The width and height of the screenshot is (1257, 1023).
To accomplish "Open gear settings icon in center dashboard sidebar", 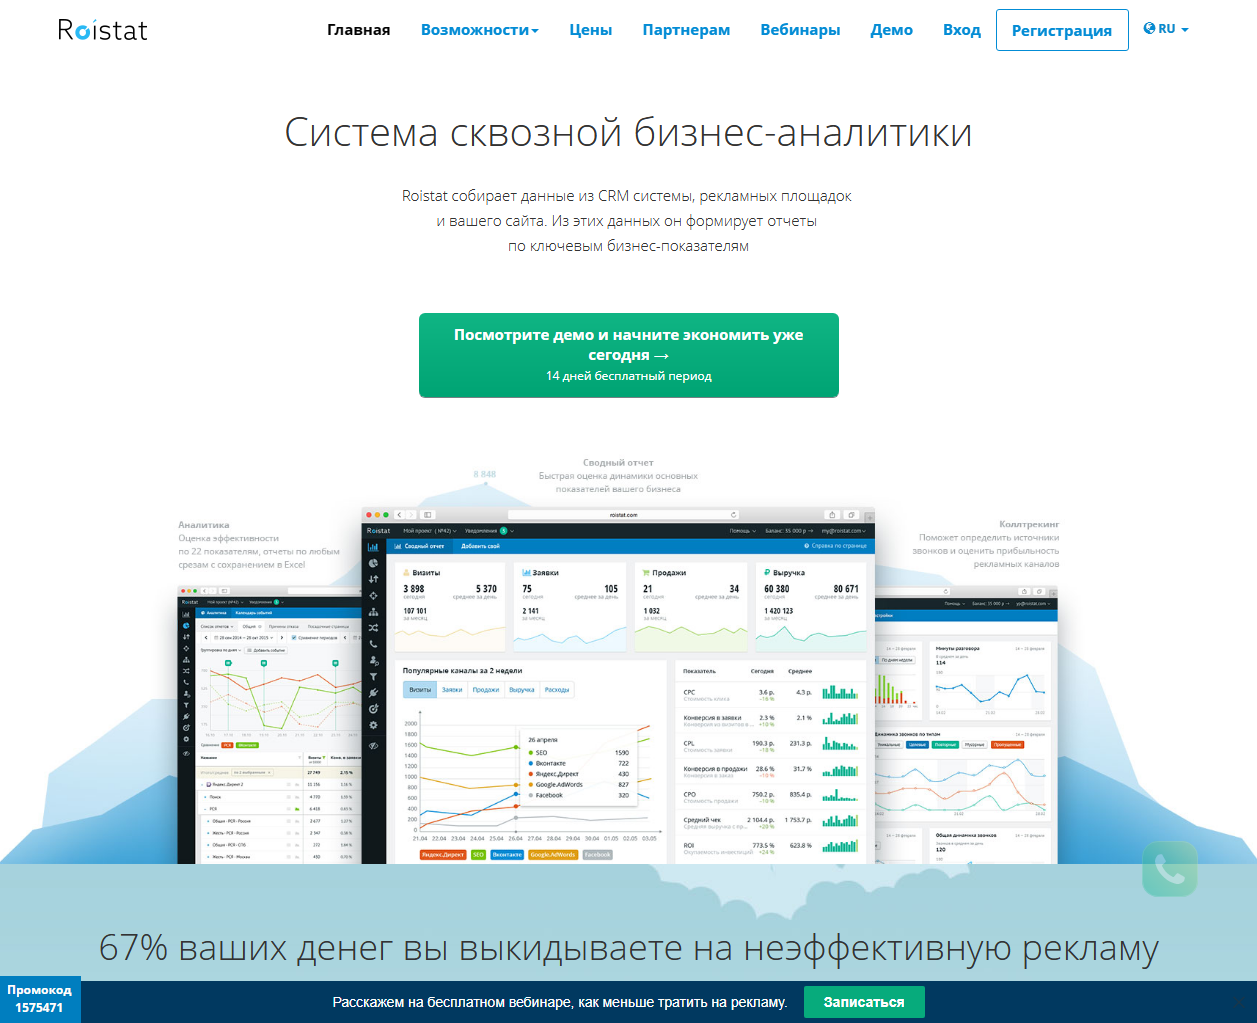I will (x=373, y=724).
